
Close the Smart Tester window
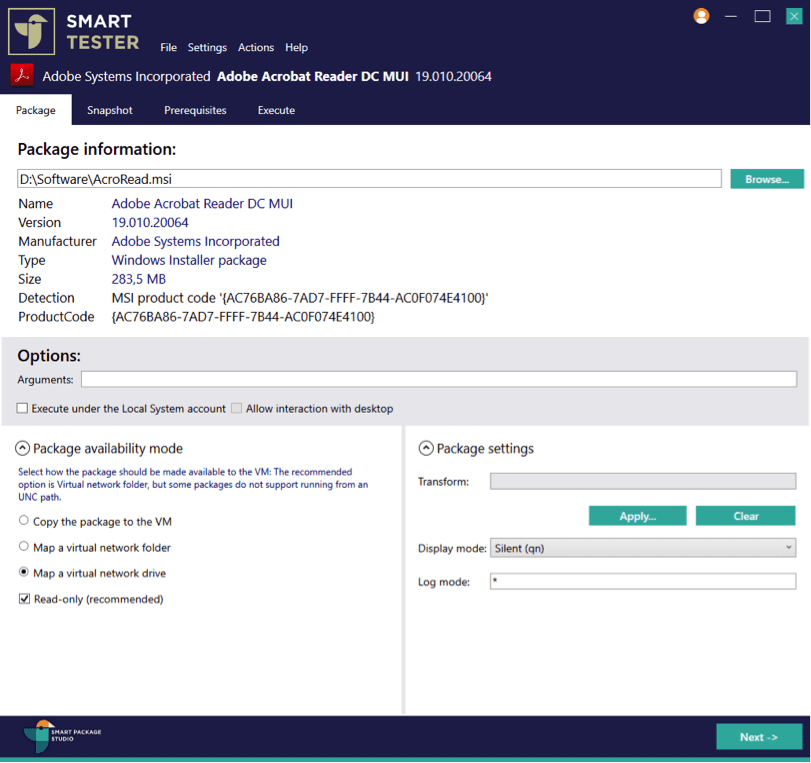tap(794, 17)
